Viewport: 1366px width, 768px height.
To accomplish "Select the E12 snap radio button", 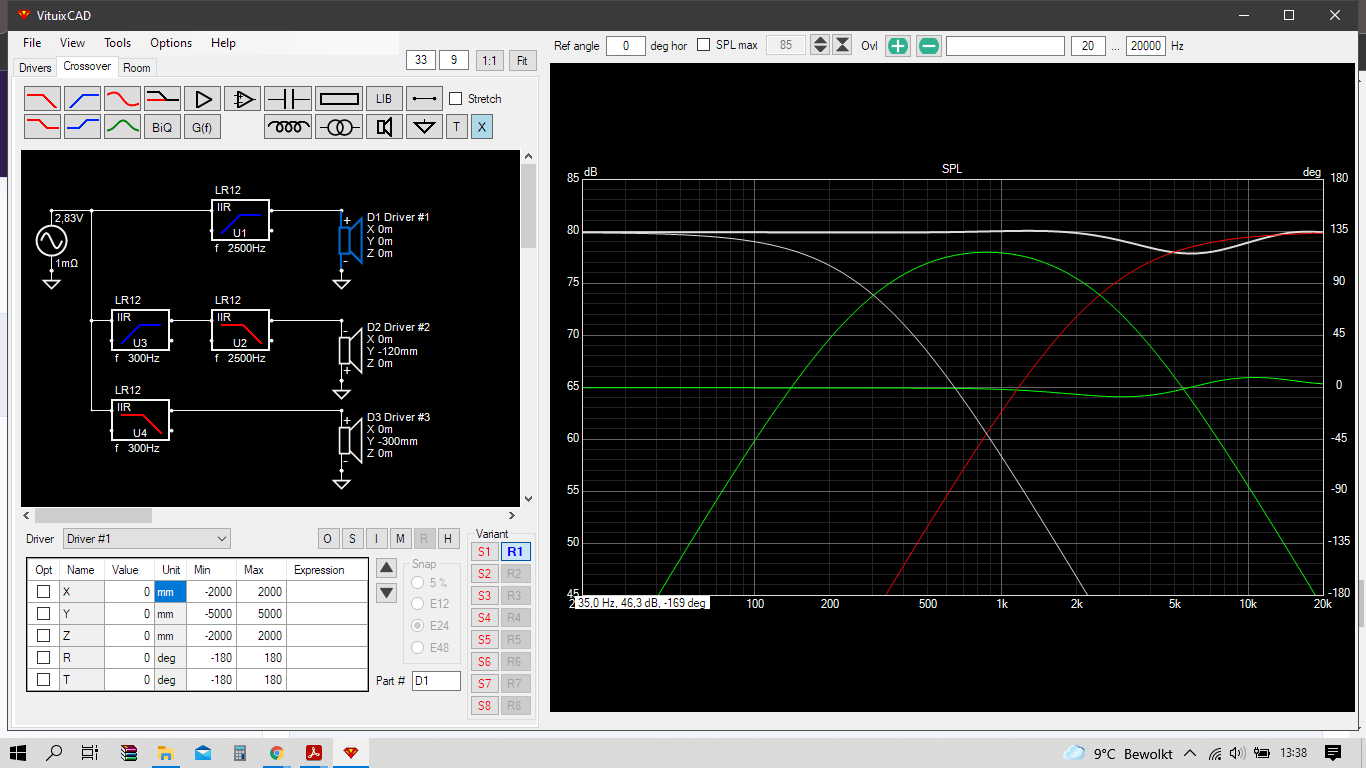I will click(418, 603).
